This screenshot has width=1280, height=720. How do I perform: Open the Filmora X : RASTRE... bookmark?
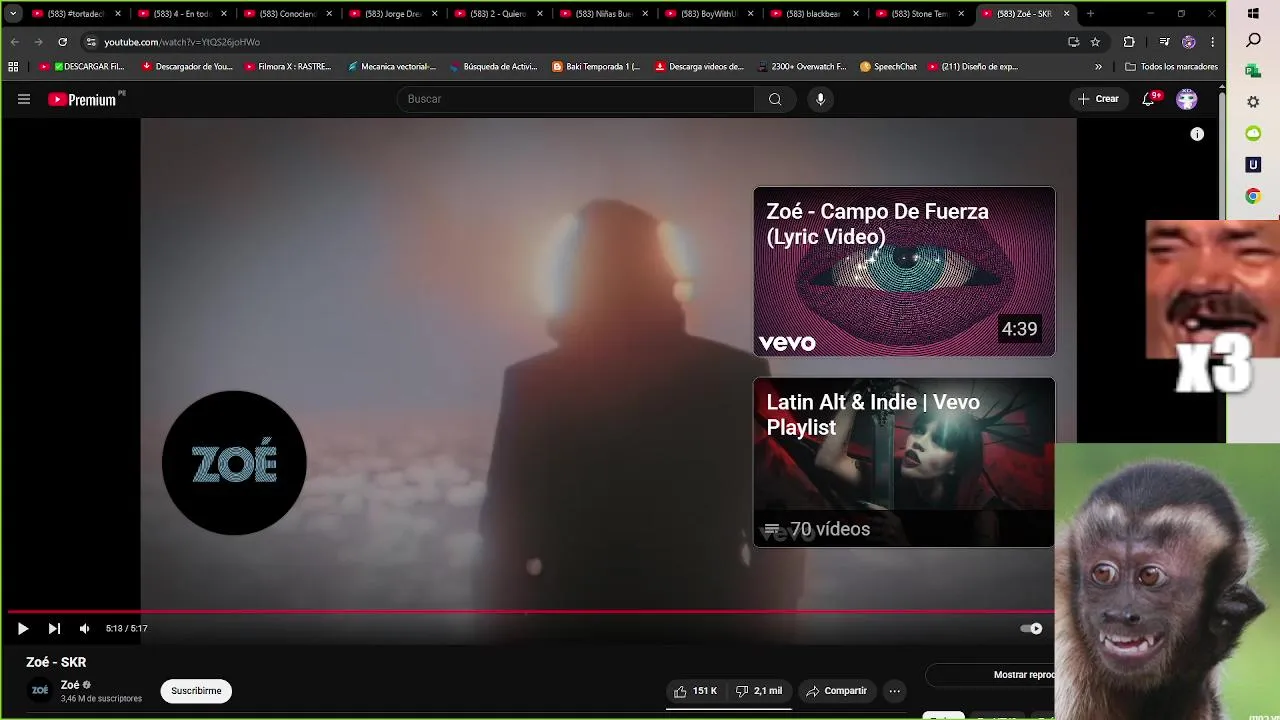pos(288,67)
